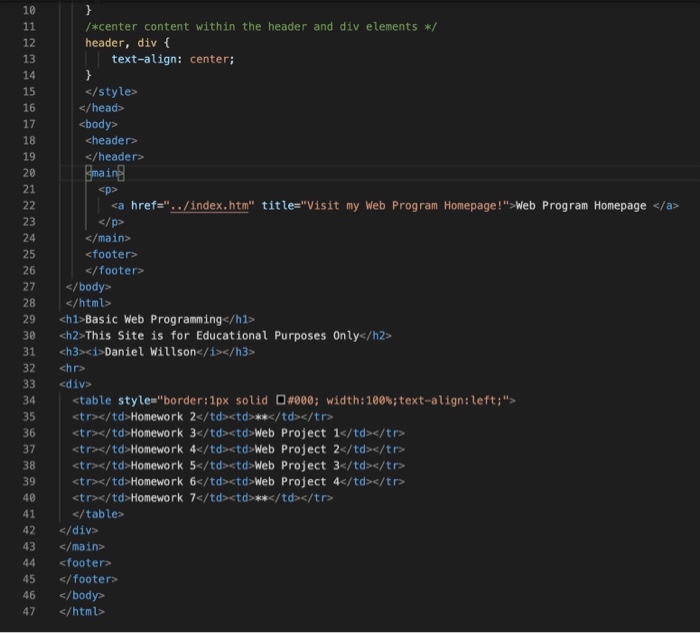Screen dimensions: 700x633
Task: Click line number 10 in the gutter
Action: 29,10
